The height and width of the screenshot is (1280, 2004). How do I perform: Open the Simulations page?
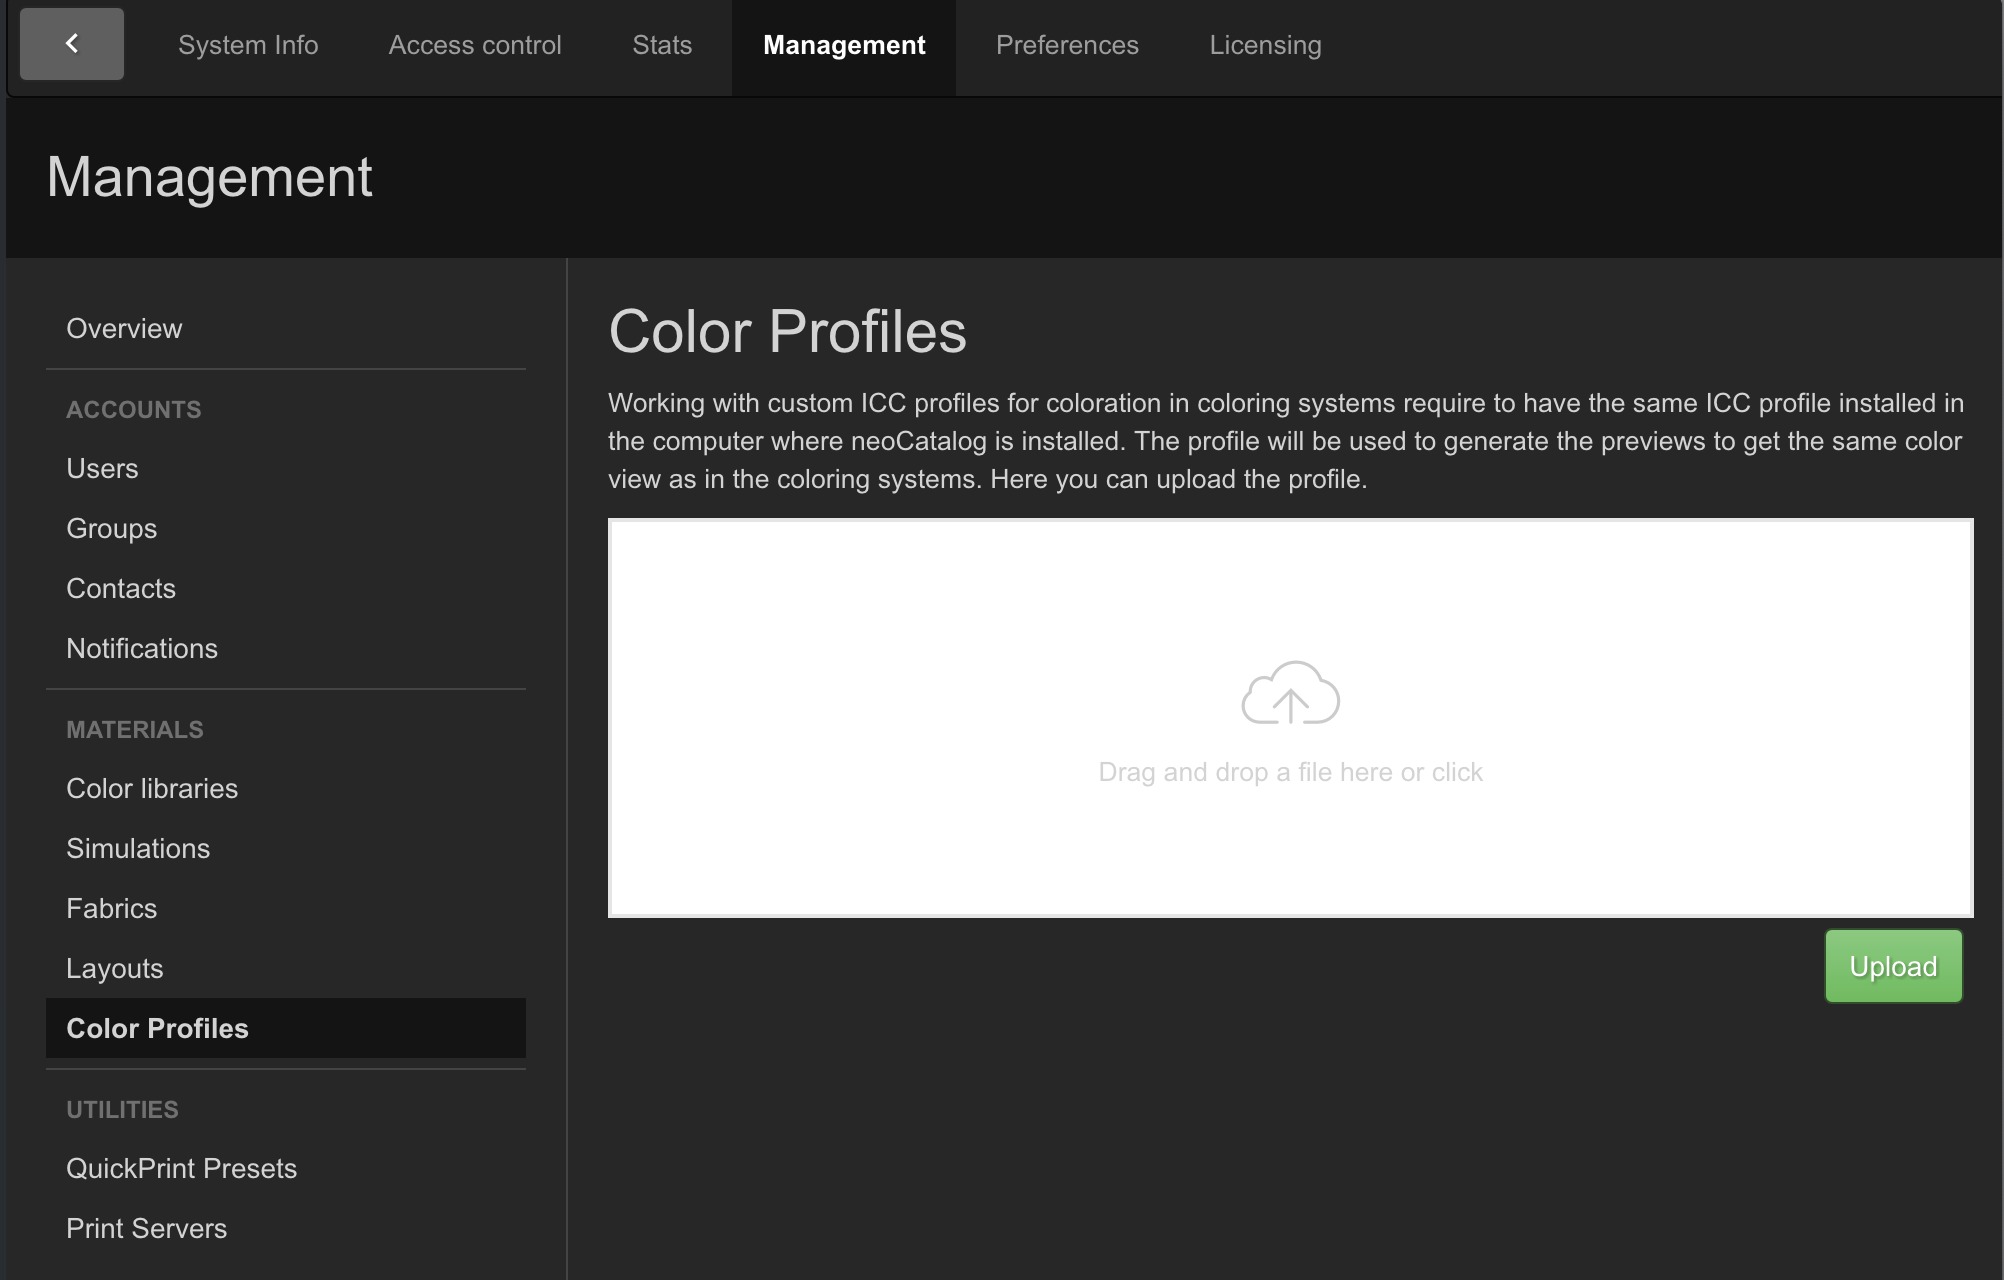(x=138, y=849)
